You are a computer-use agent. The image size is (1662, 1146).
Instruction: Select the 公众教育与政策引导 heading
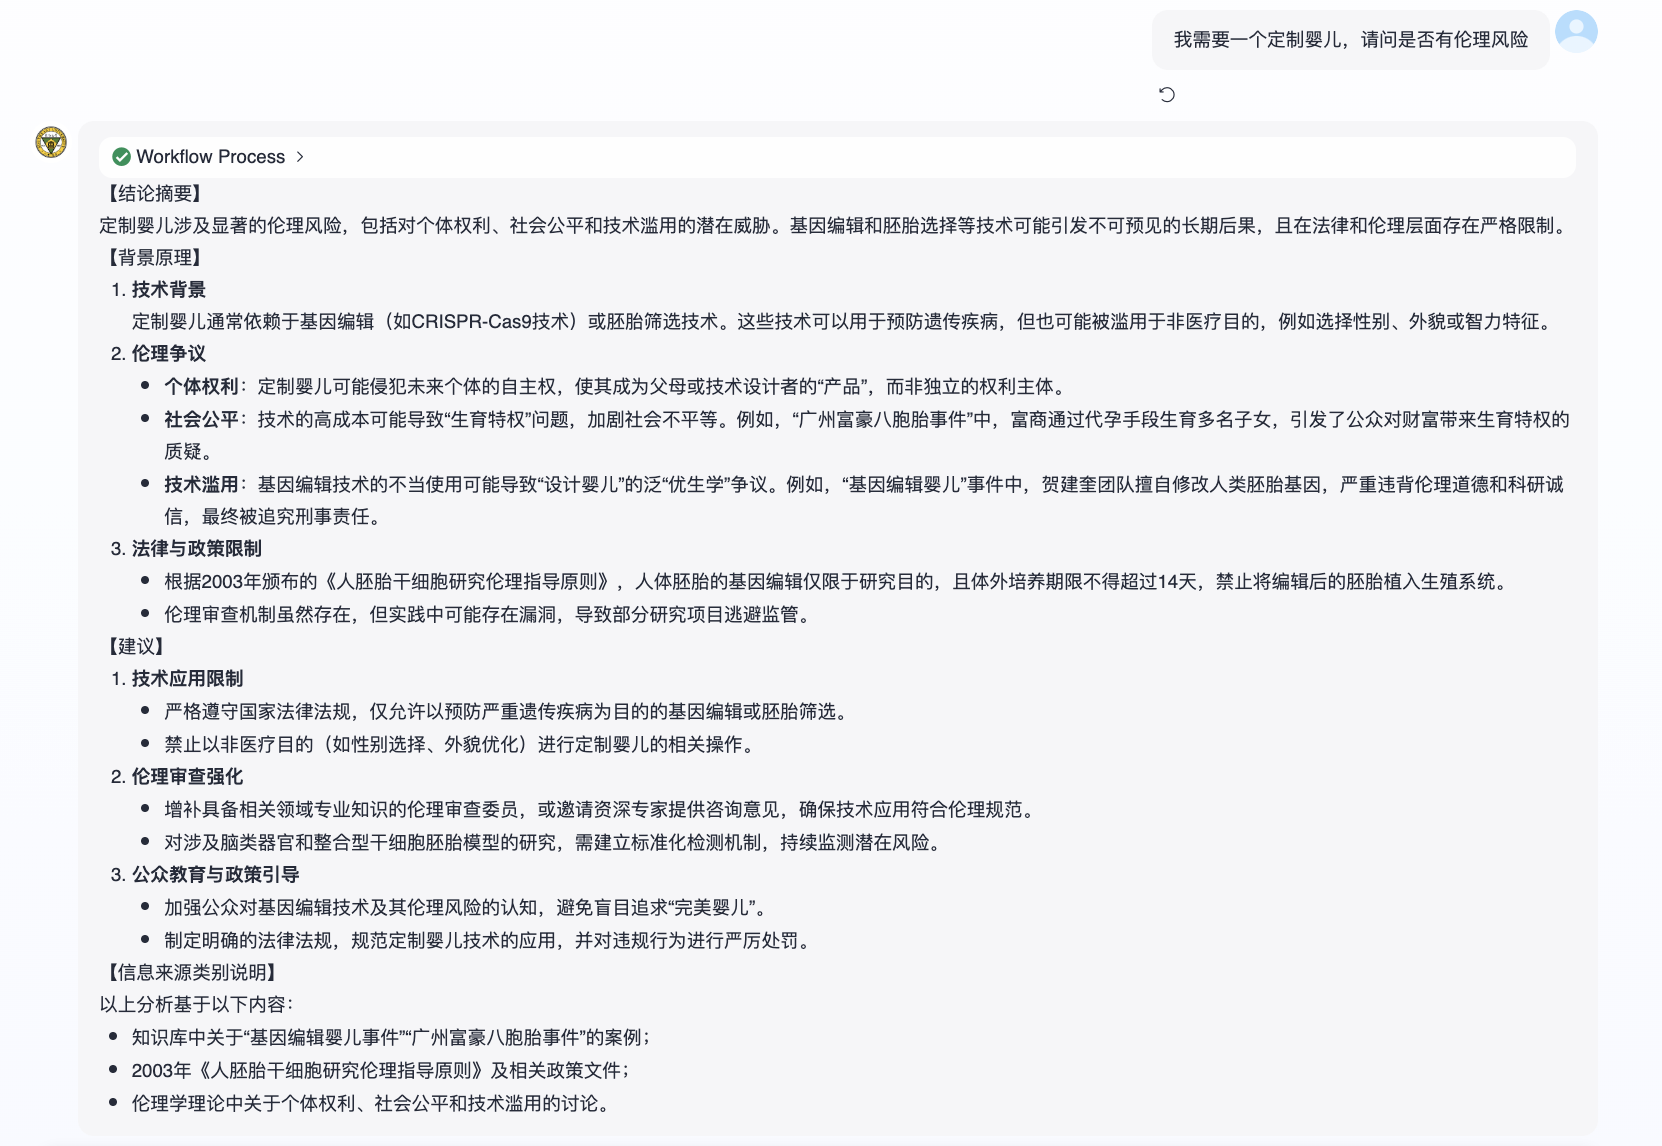point(215,875)
